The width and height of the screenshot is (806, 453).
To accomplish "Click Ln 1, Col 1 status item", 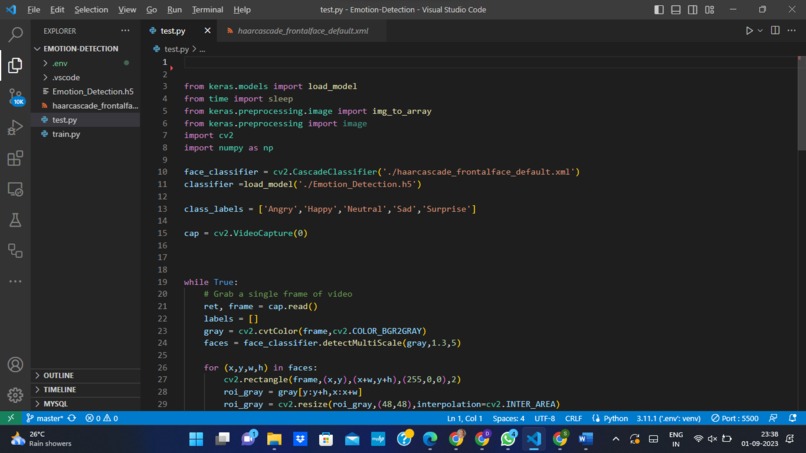I will tap(464, 418).
